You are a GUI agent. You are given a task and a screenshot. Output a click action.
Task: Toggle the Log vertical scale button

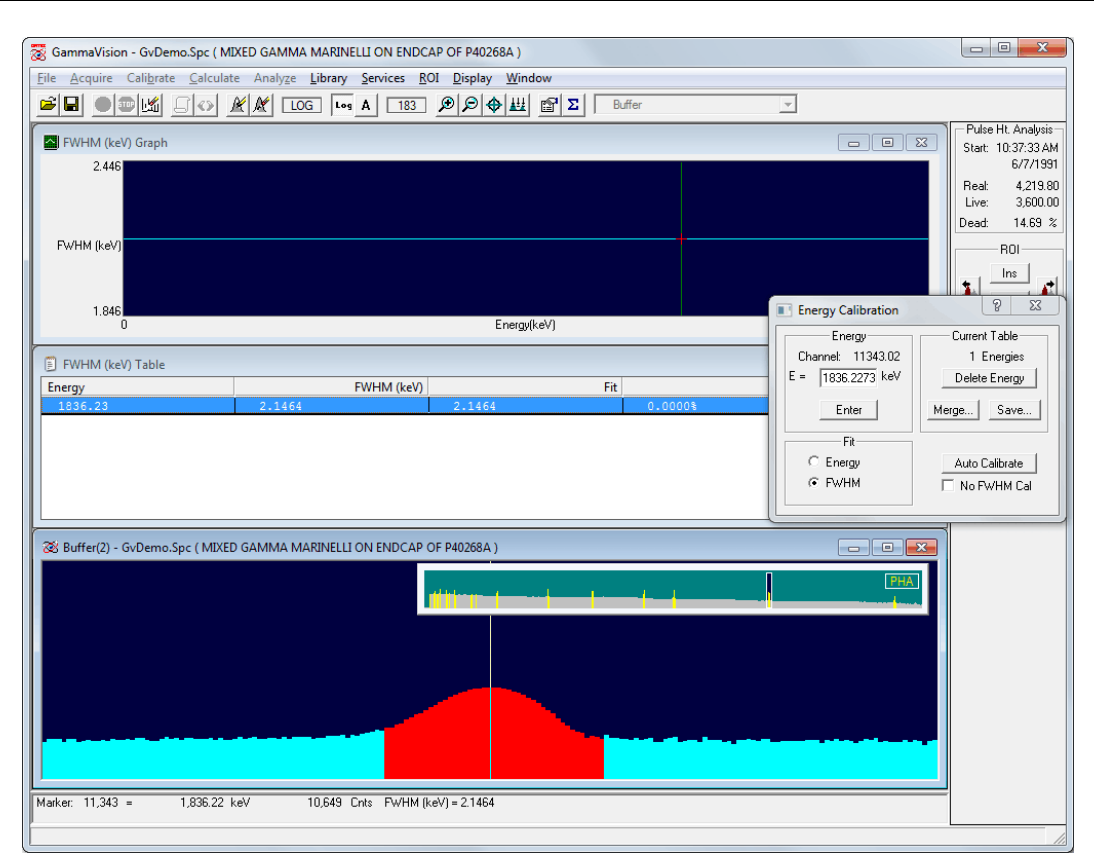point(343,105)
